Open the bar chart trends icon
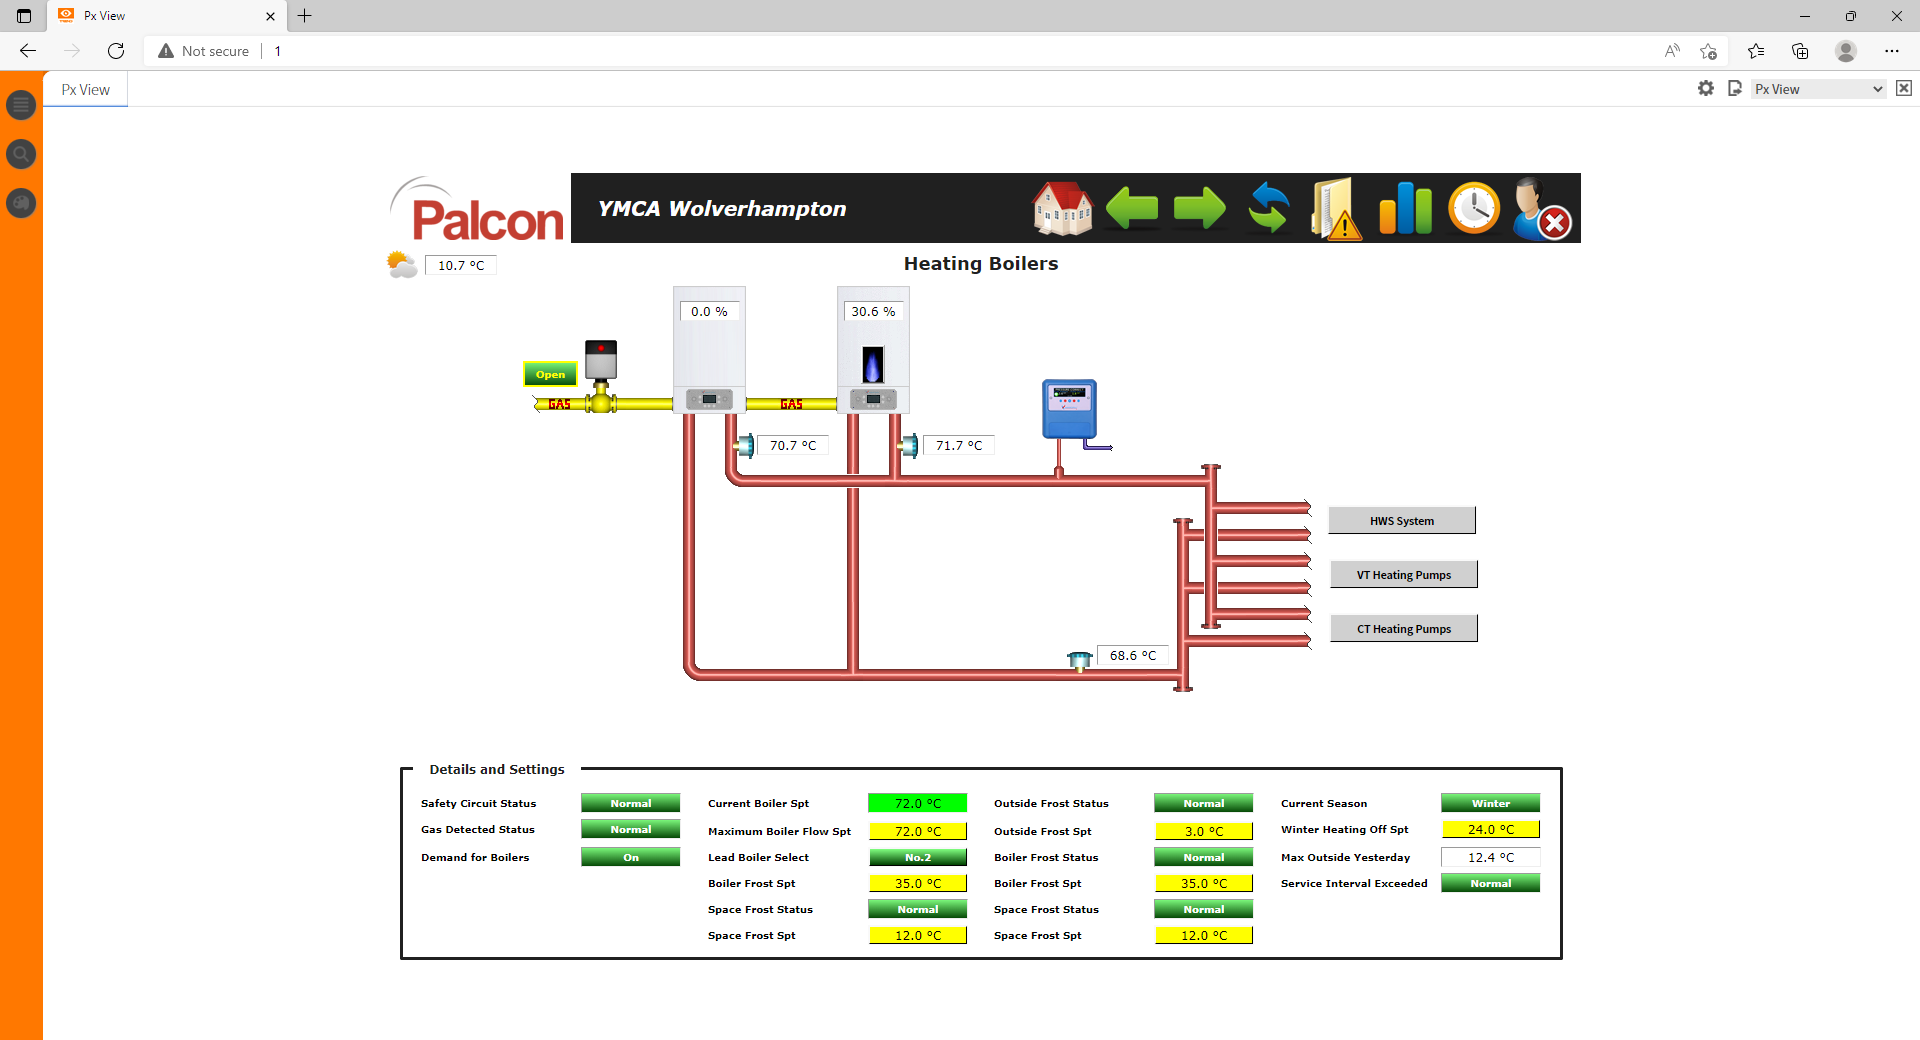1920x1040 pixels. click(1405, 209)
